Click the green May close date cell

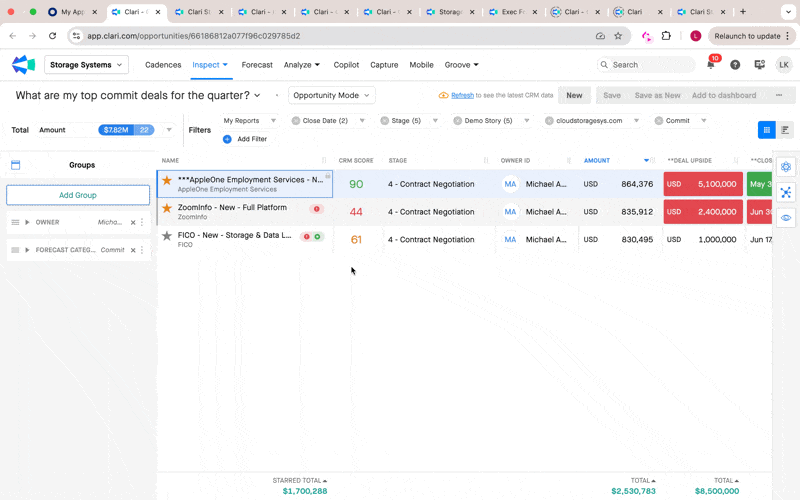click(x=759, y=184)
